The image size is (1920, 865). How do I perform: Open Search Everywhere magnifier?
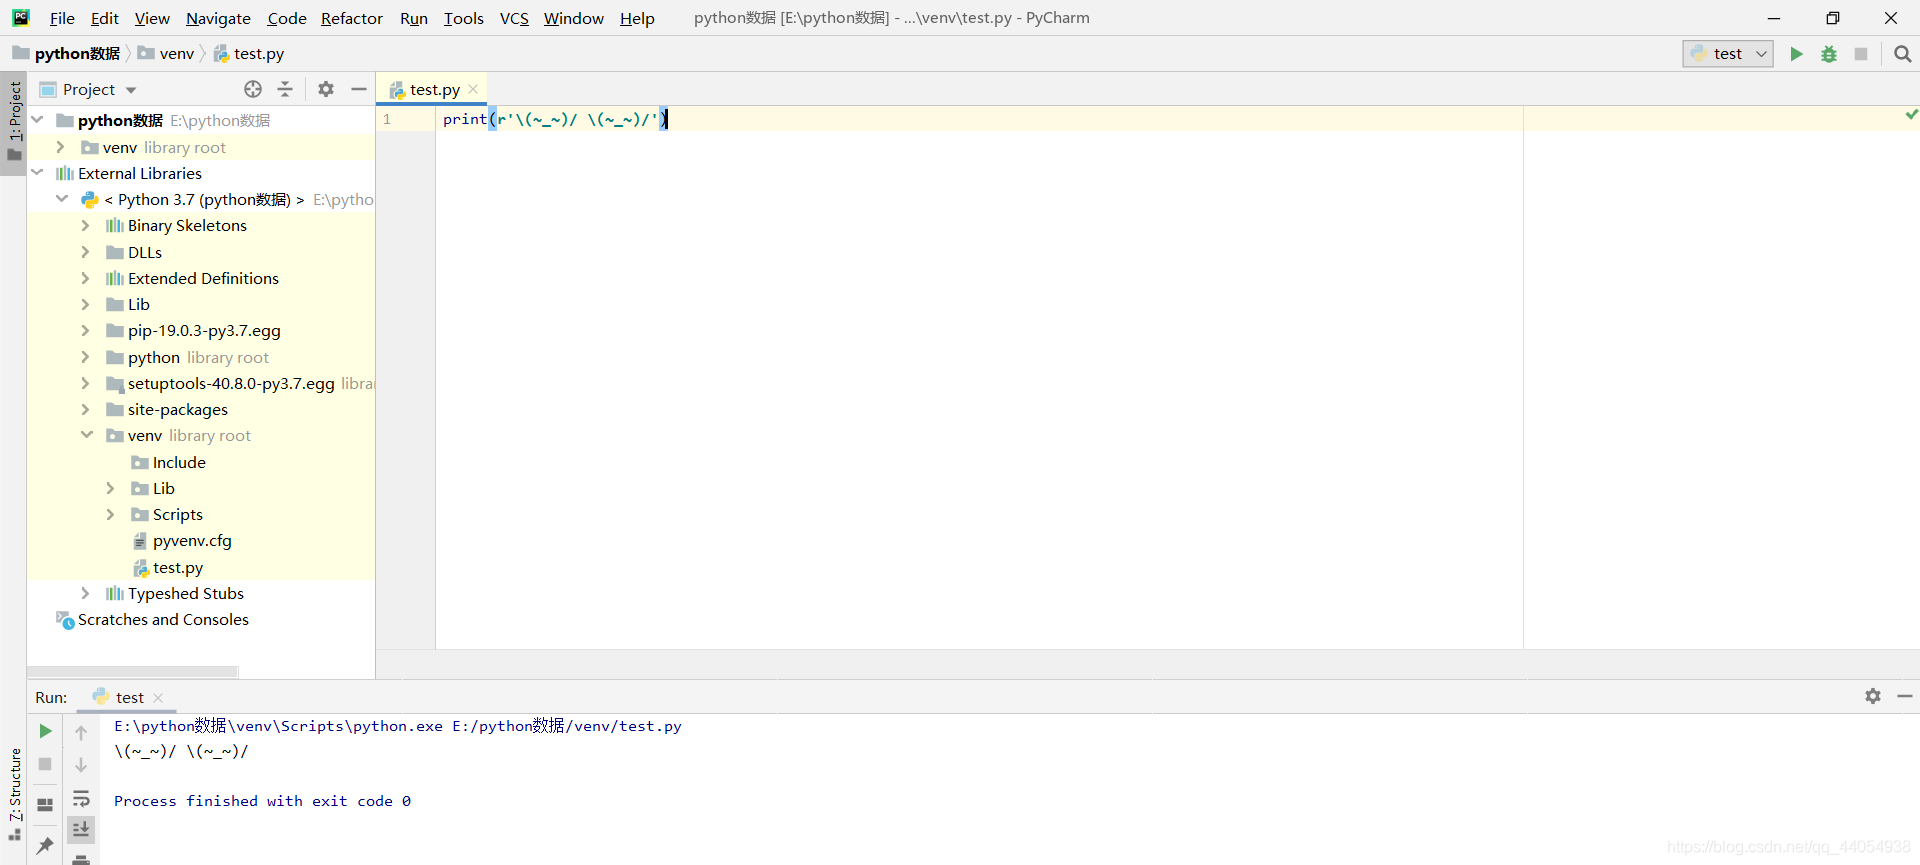(x=1902, y=54)
